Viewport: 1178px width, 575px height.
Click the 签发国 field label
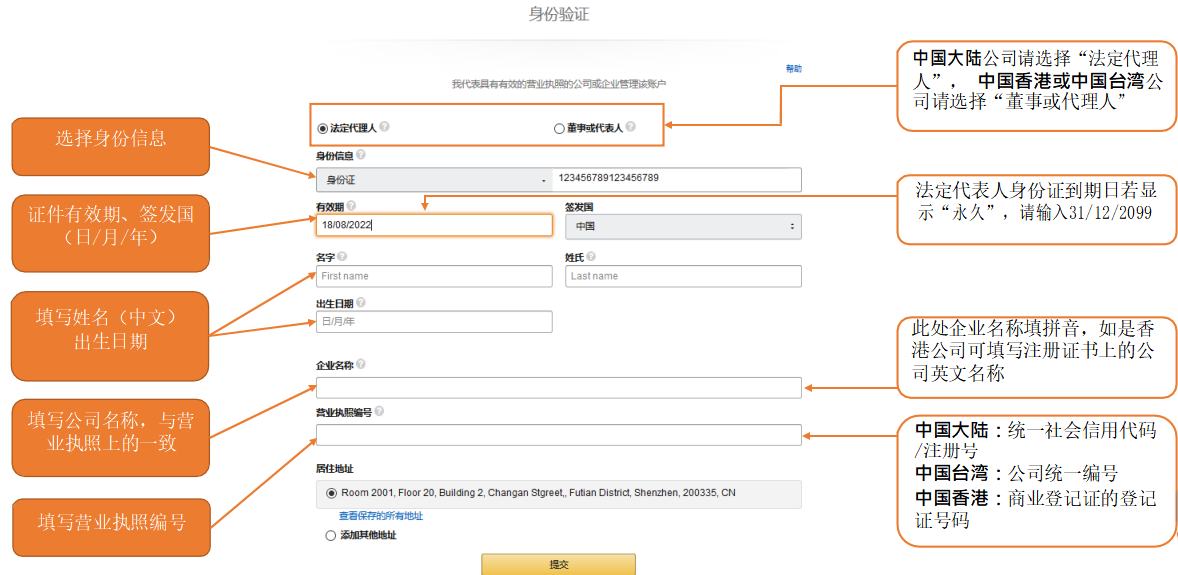578,206
